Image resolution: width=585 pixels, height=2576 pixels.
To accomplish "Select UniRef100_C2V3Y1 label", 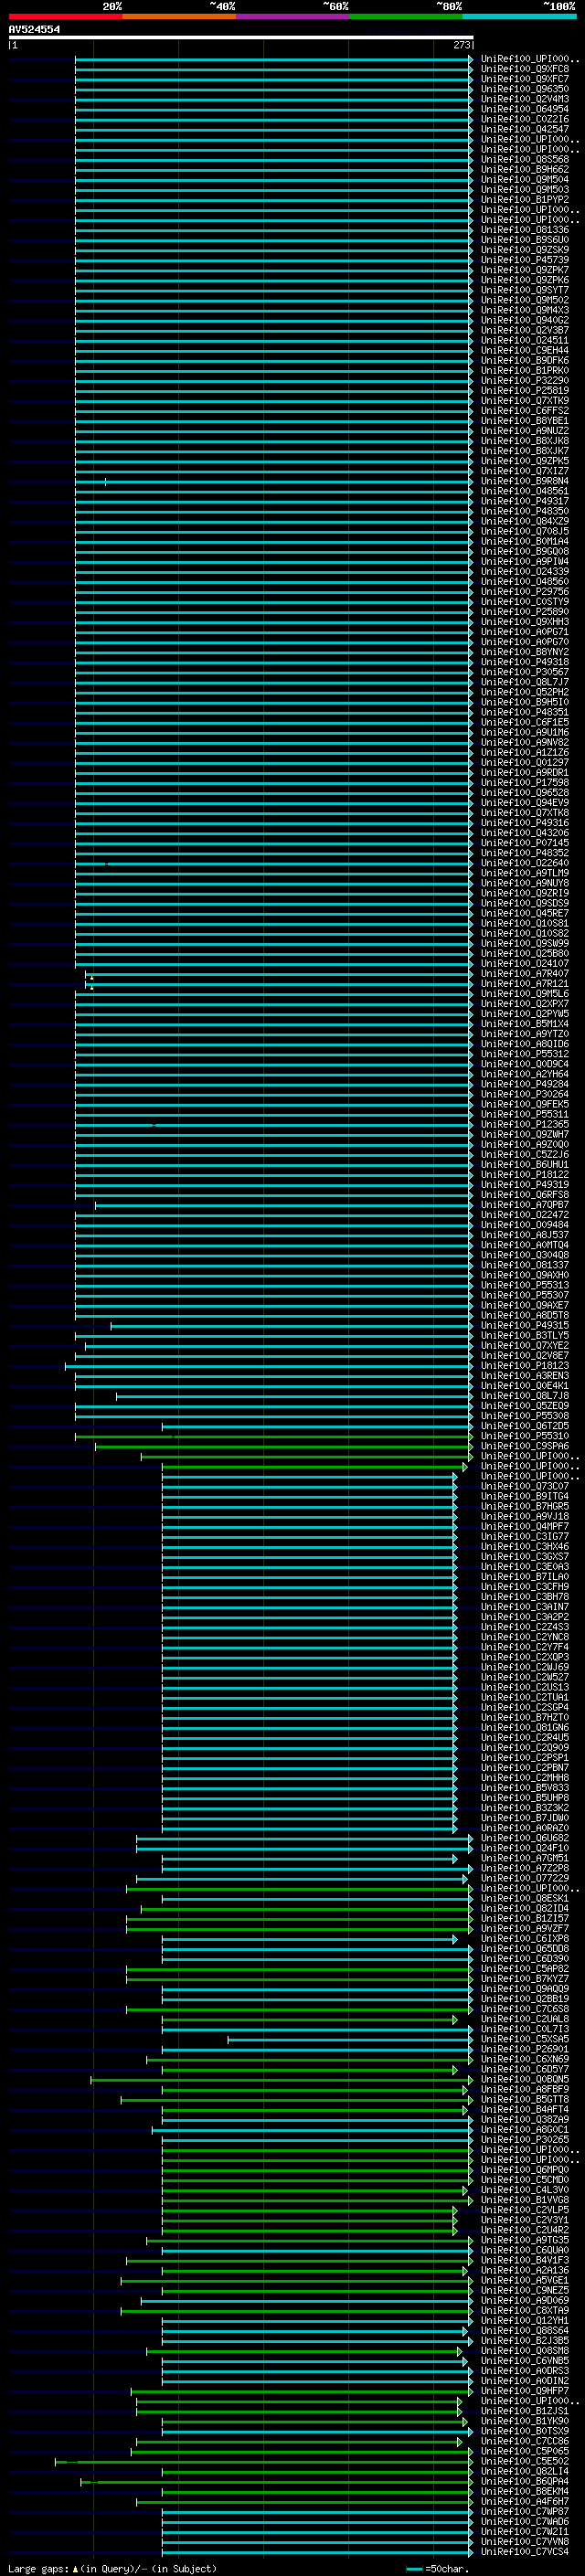I will coord(525,2220).
